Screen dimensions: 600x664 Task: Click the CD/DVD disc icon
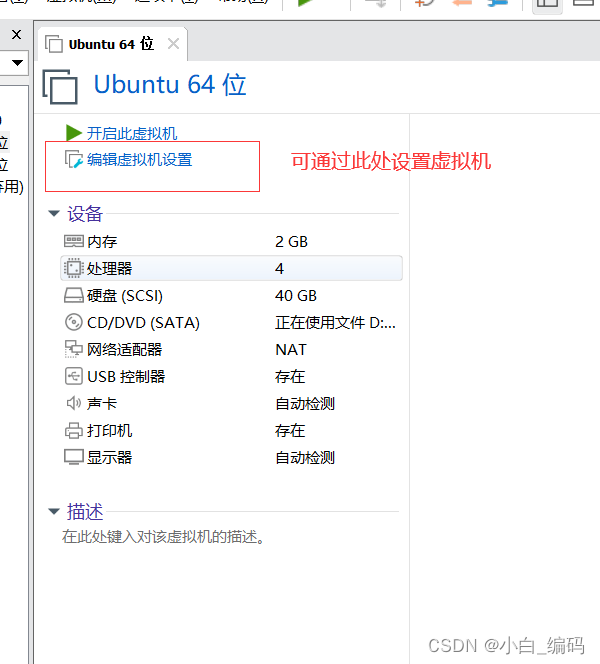[x=74, y=322]
